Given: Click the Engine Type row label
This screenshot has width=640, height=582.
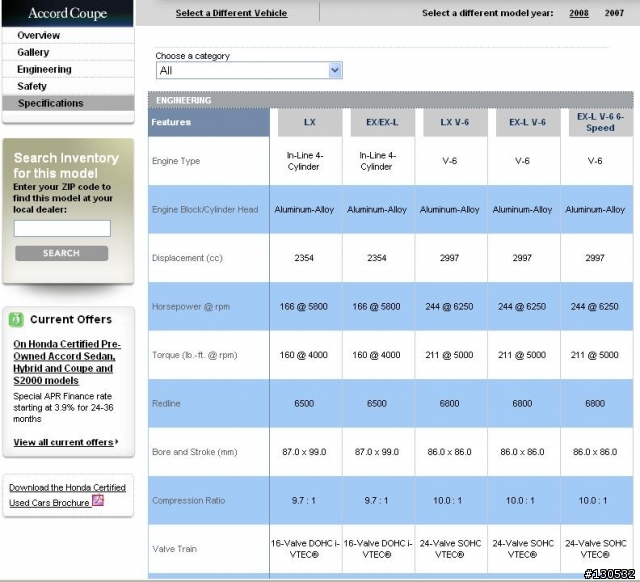Looking at the screenshot, I should click(176, 161).
